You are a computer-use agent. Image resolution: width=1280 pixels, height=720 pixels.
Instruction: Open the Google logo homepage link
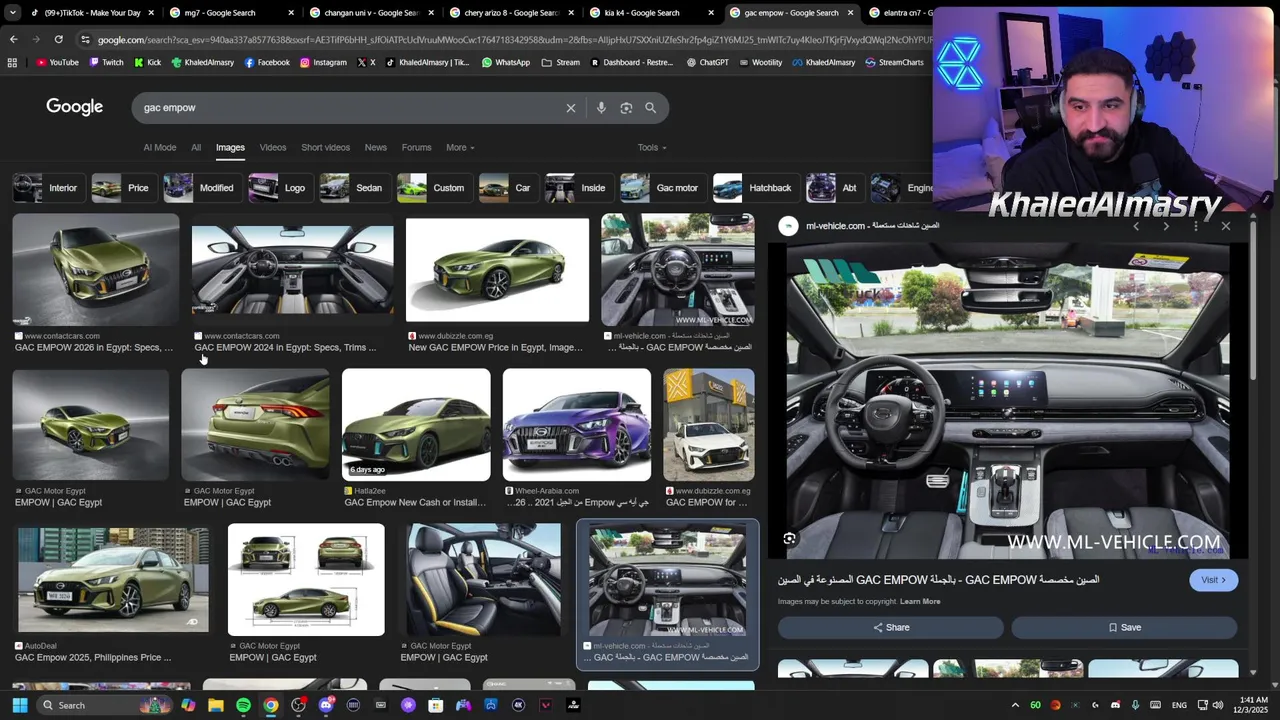pyautogui.click(x=75, y=107)
